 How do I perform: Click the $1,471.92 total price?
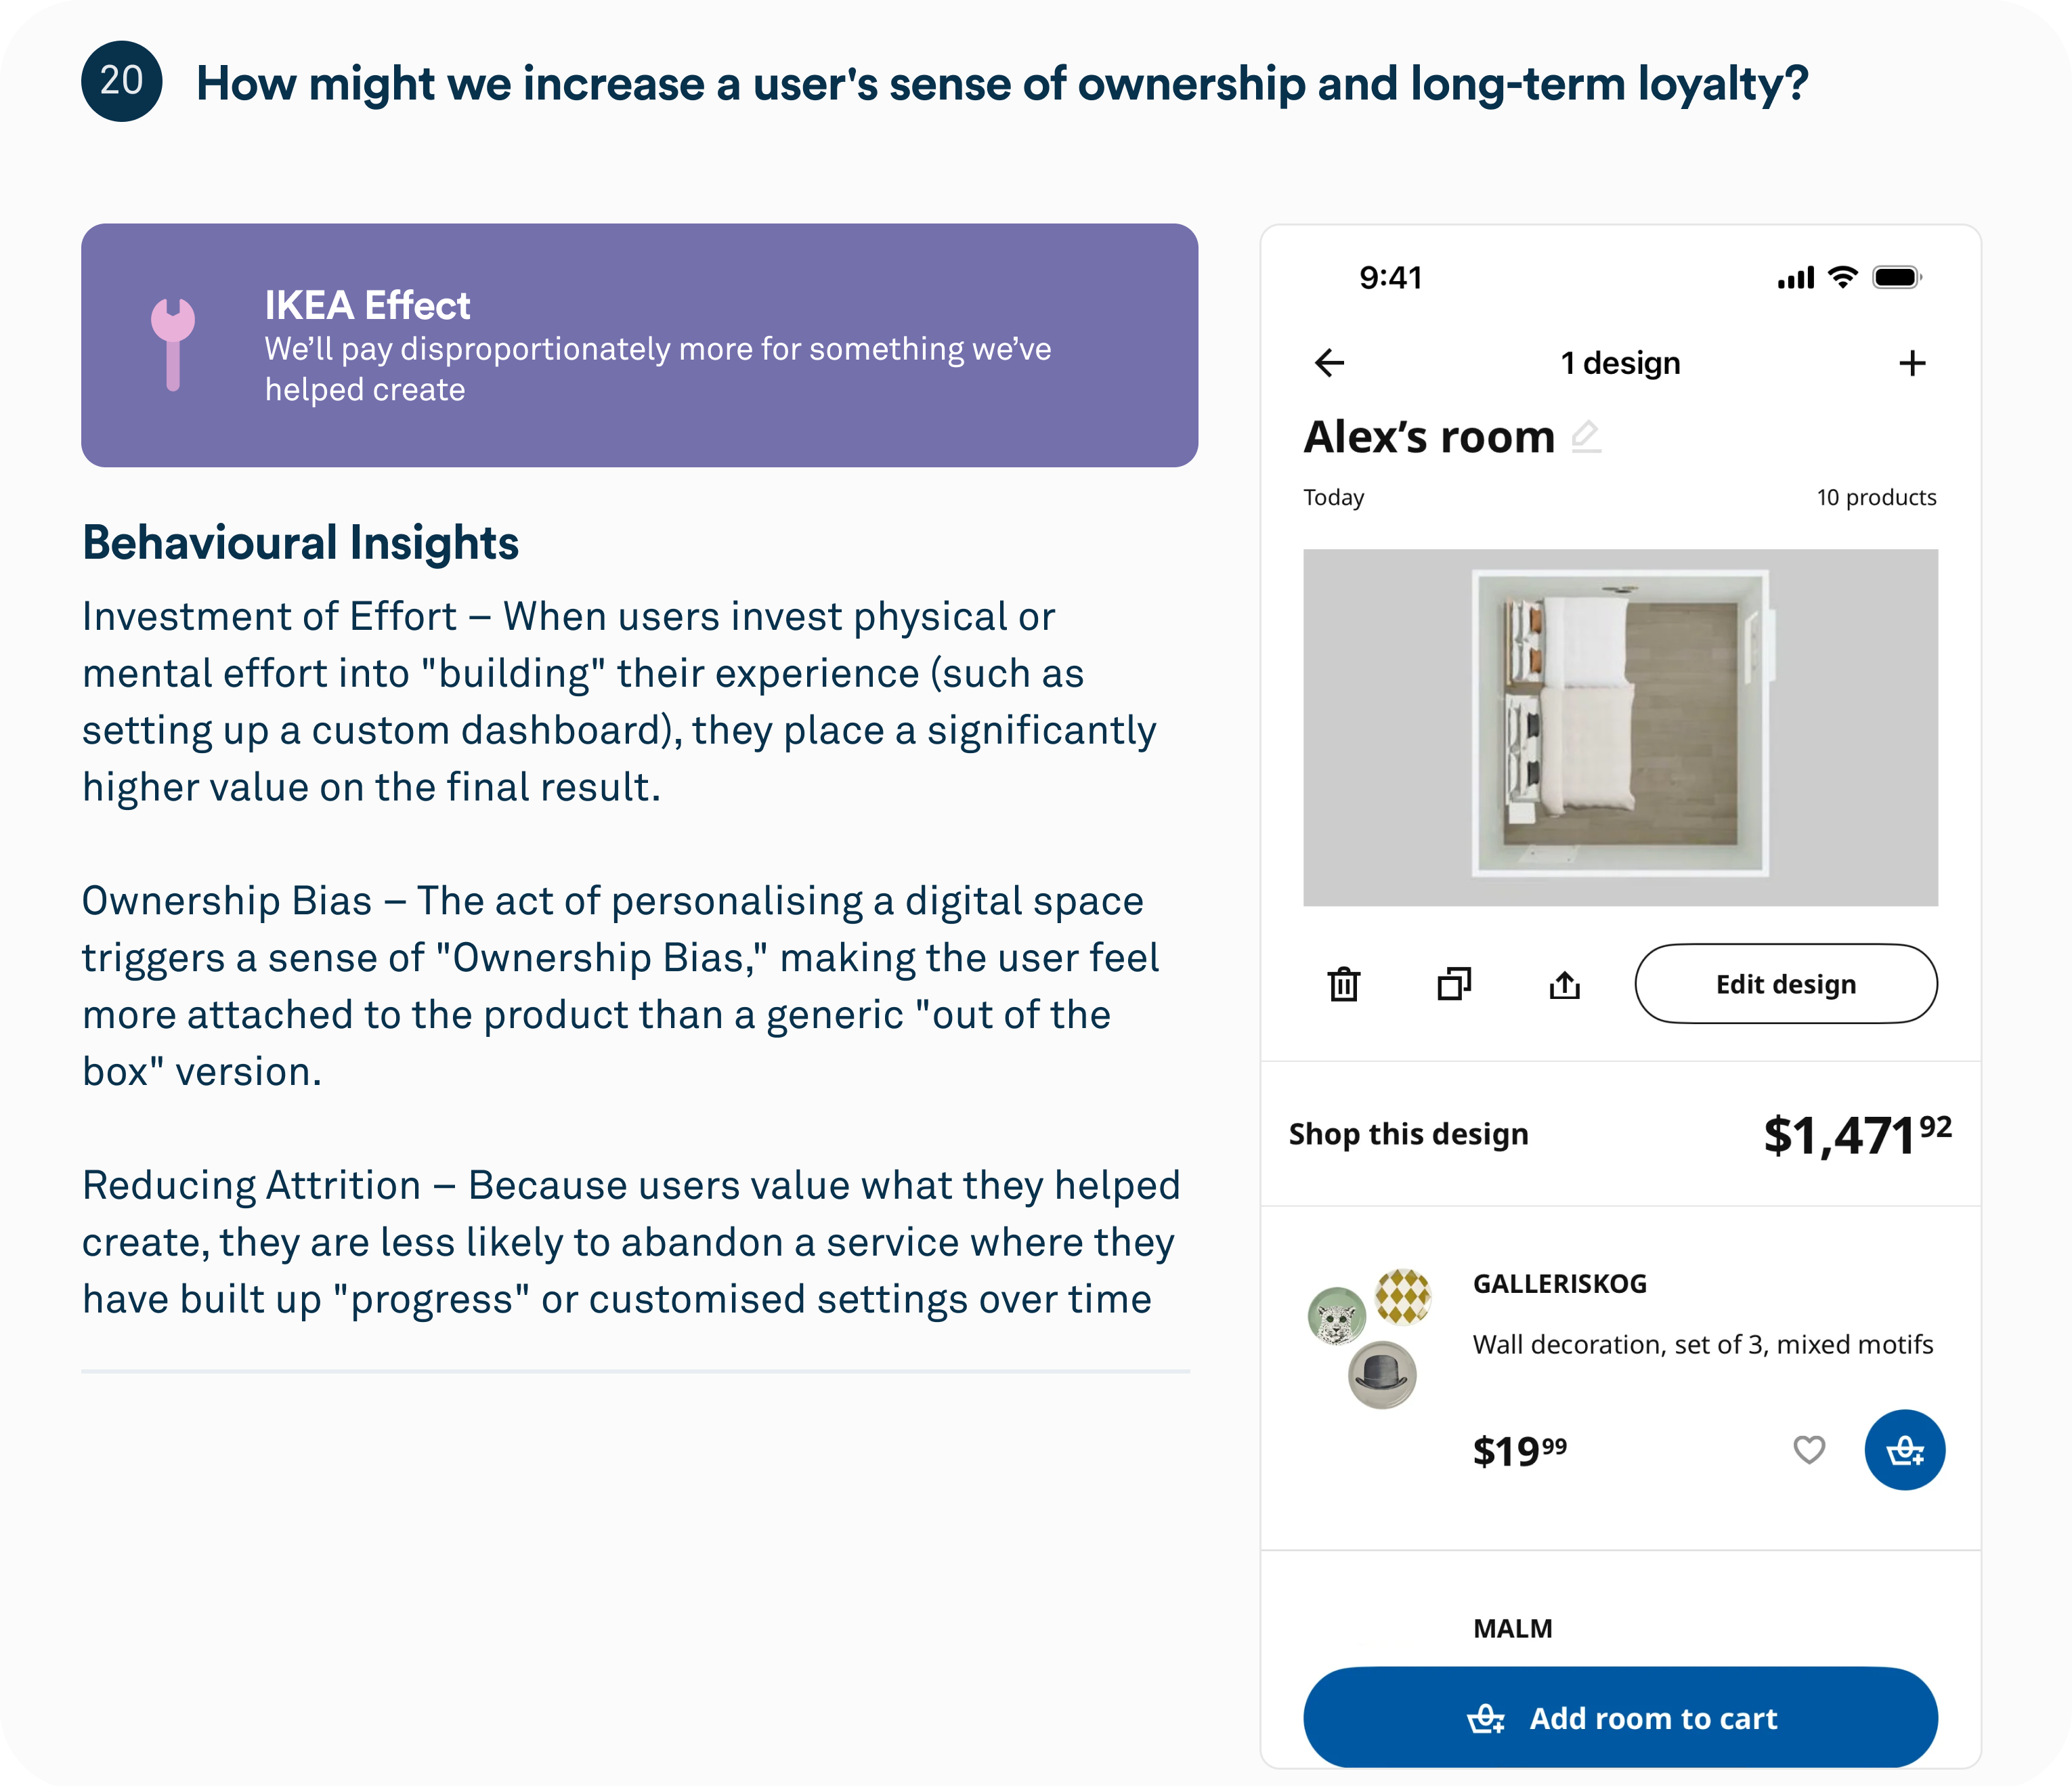1856,1135
